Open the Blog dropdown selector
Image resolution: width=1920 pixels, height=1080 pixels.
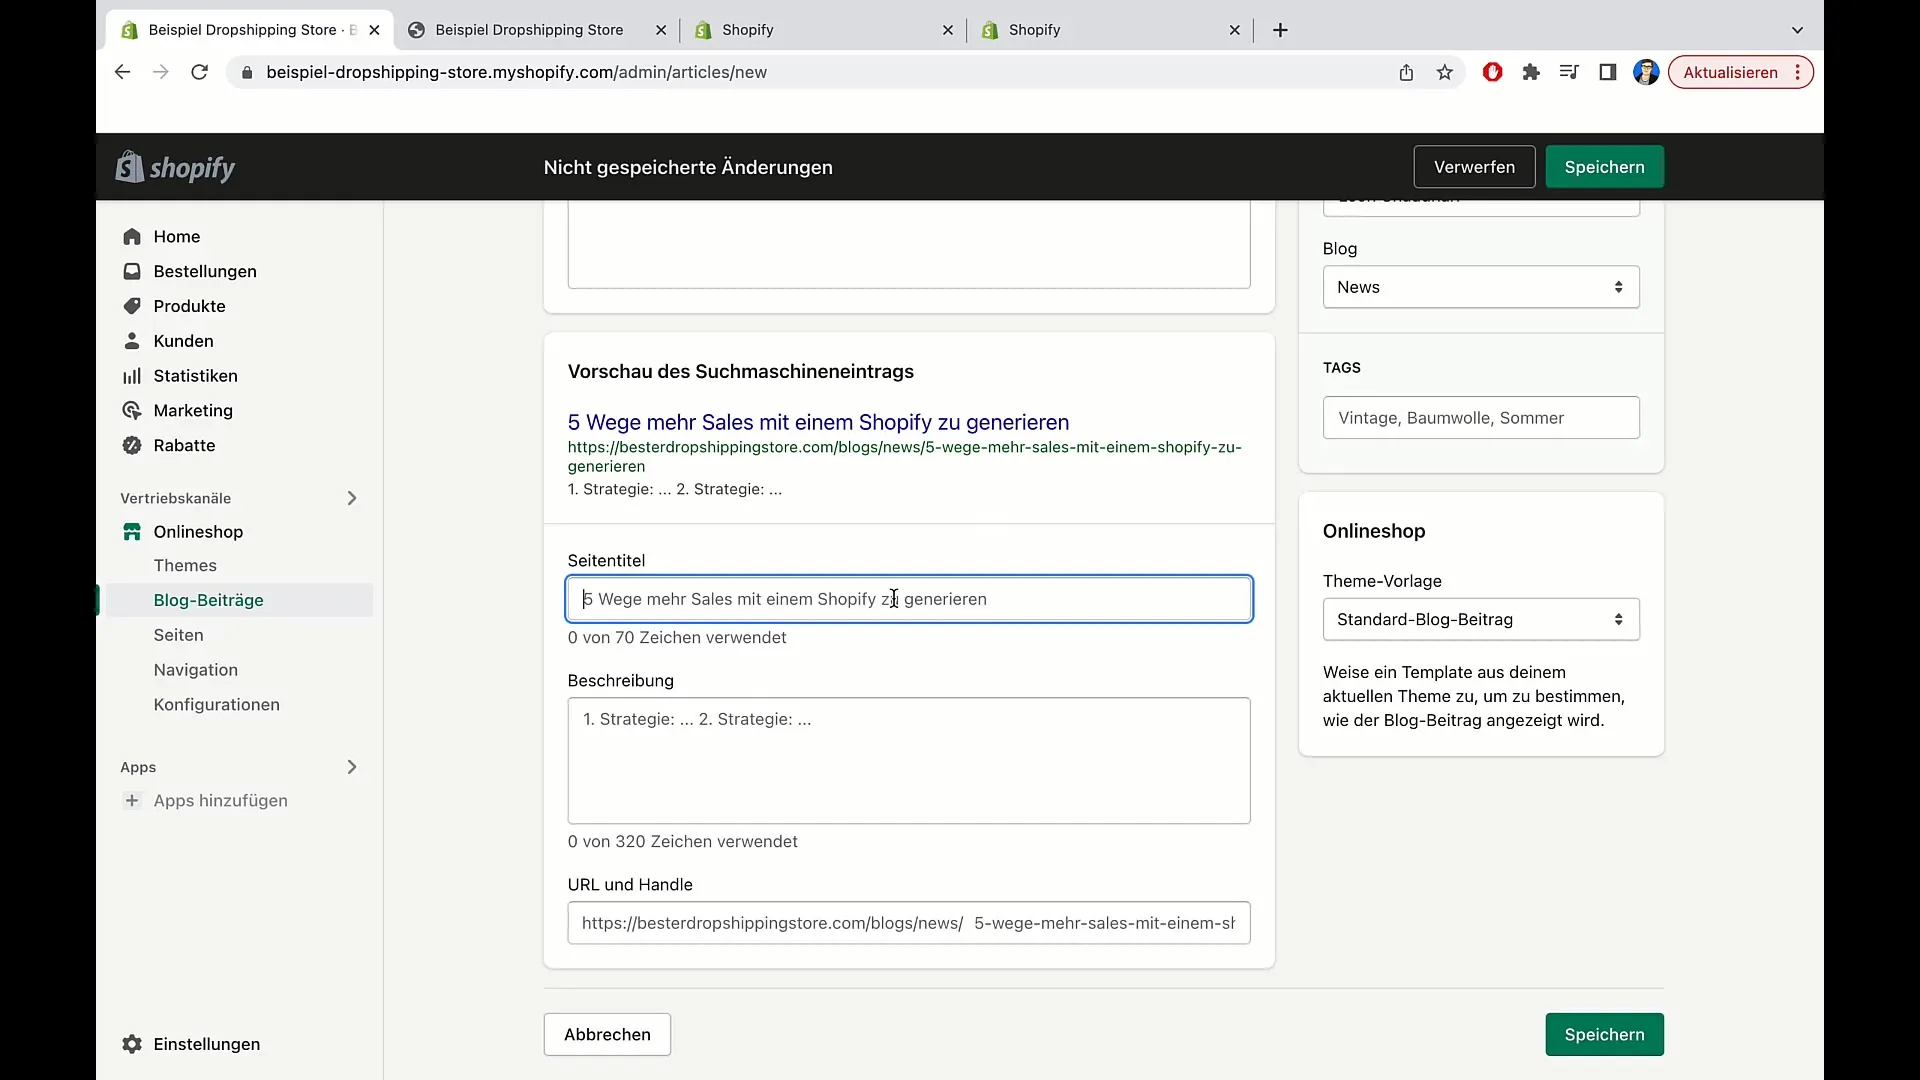tap(1480, 286)
